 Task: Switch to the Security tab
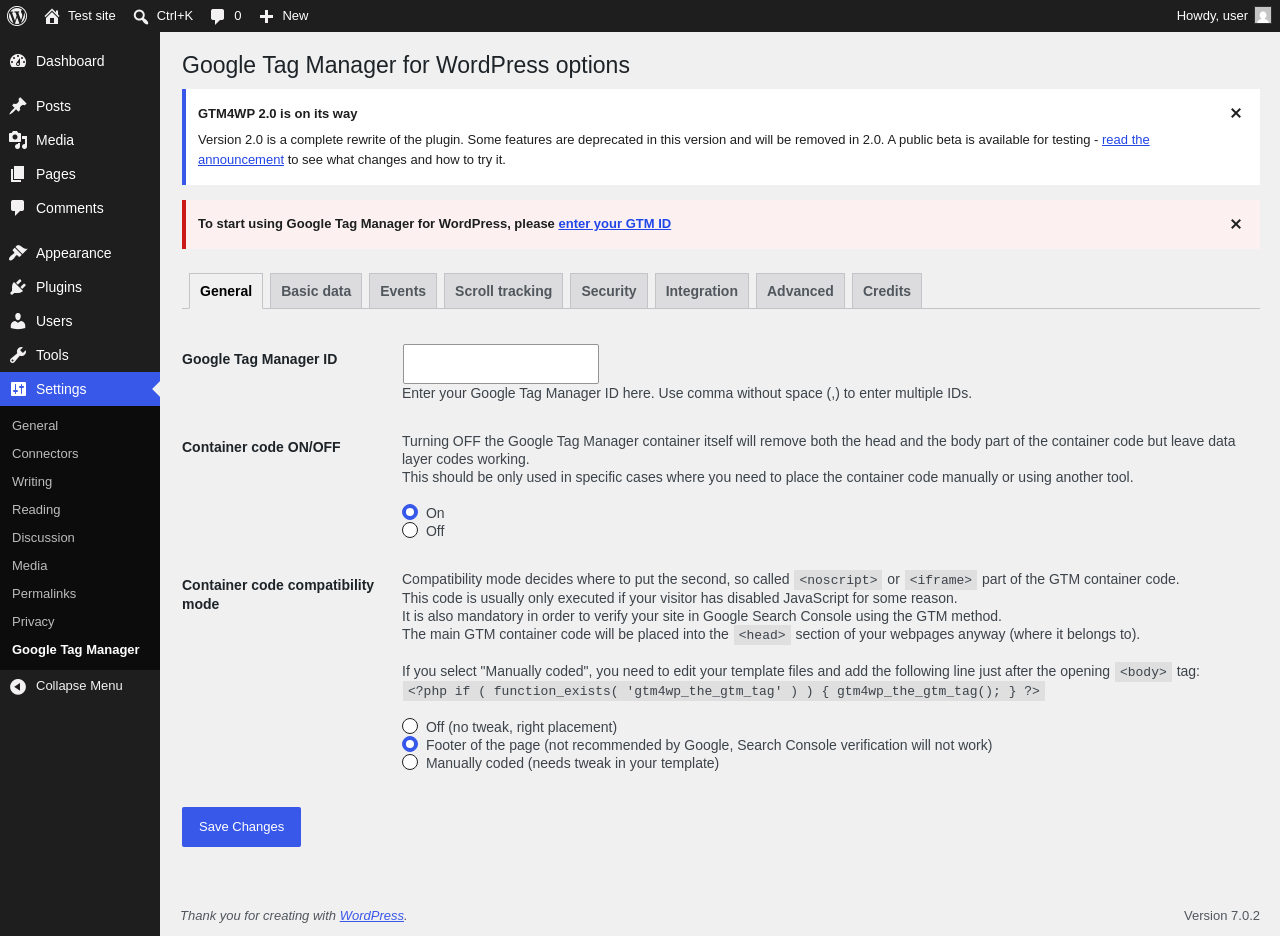pos(609,291)
